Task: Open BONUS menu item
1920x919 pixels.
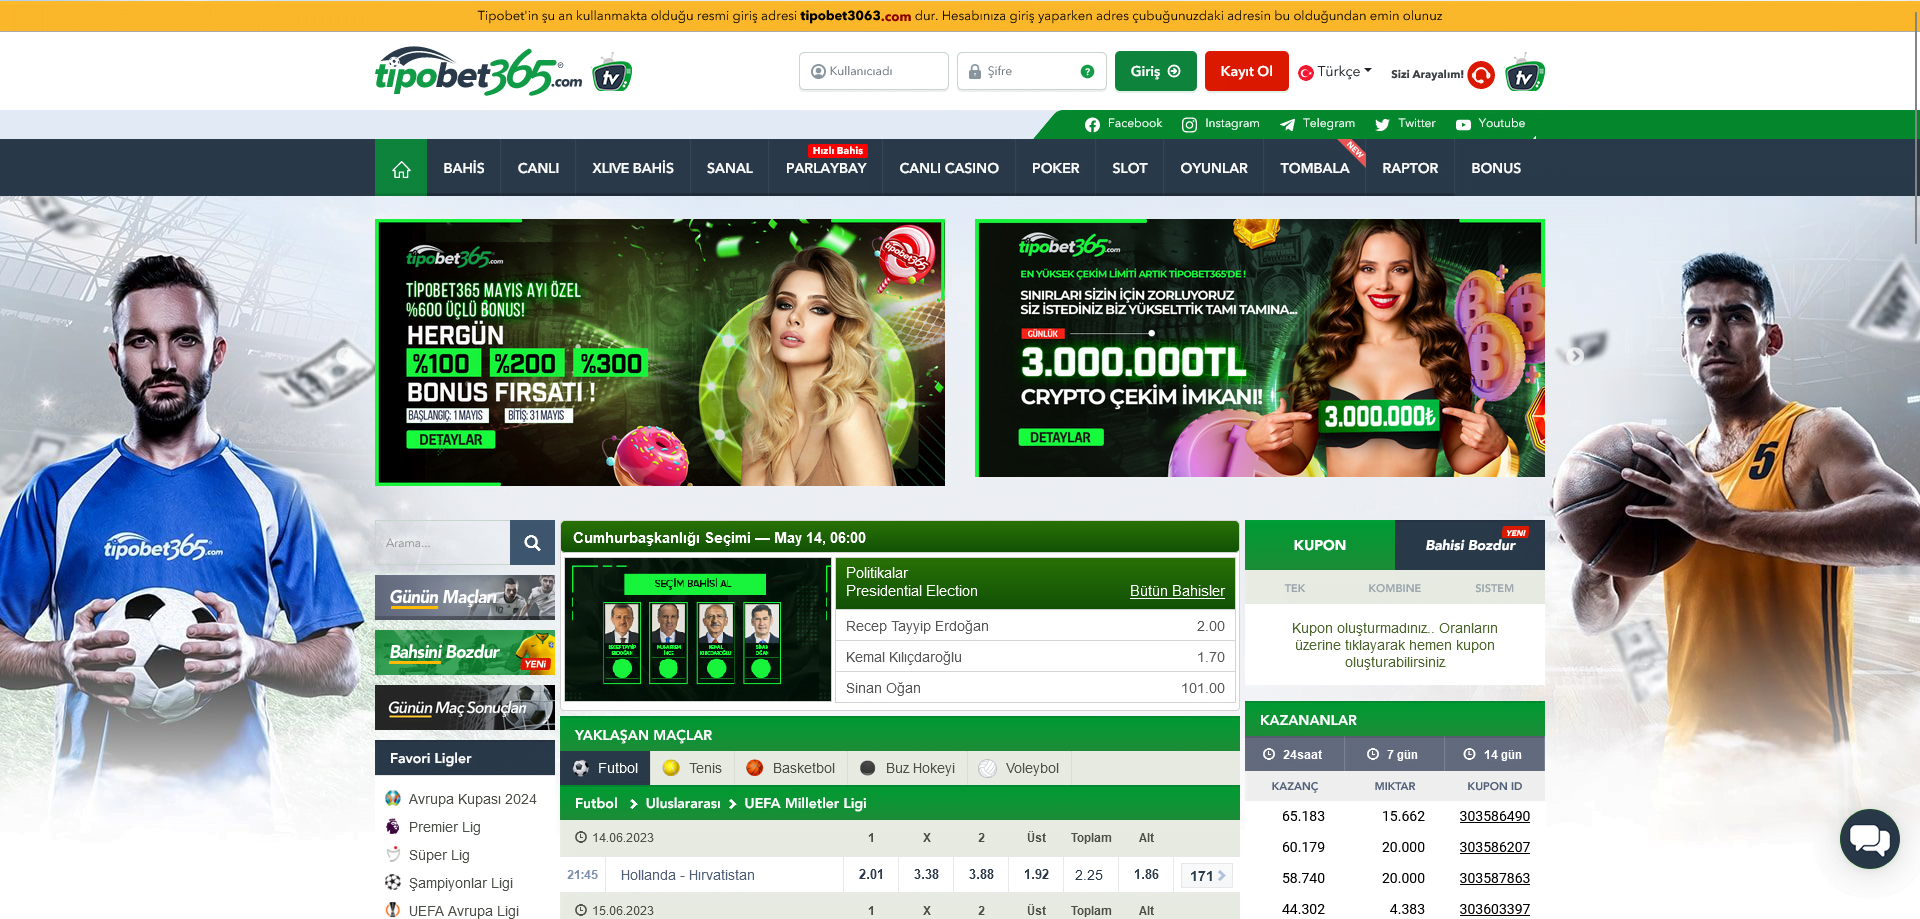Action: (x=1496, y=168)
